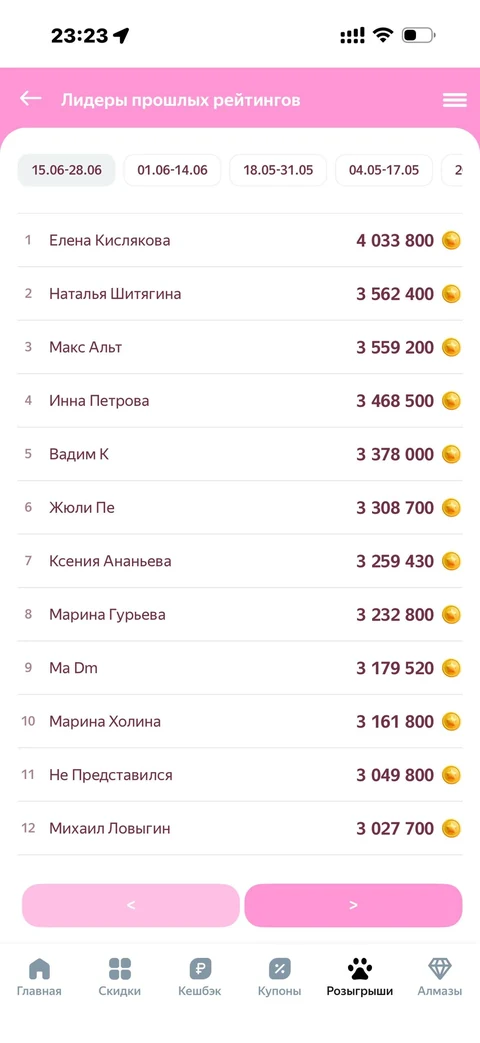Choose the 04.05-17.05 period tab
This screenshot has width=480, height=1043.
coord(384,170)
